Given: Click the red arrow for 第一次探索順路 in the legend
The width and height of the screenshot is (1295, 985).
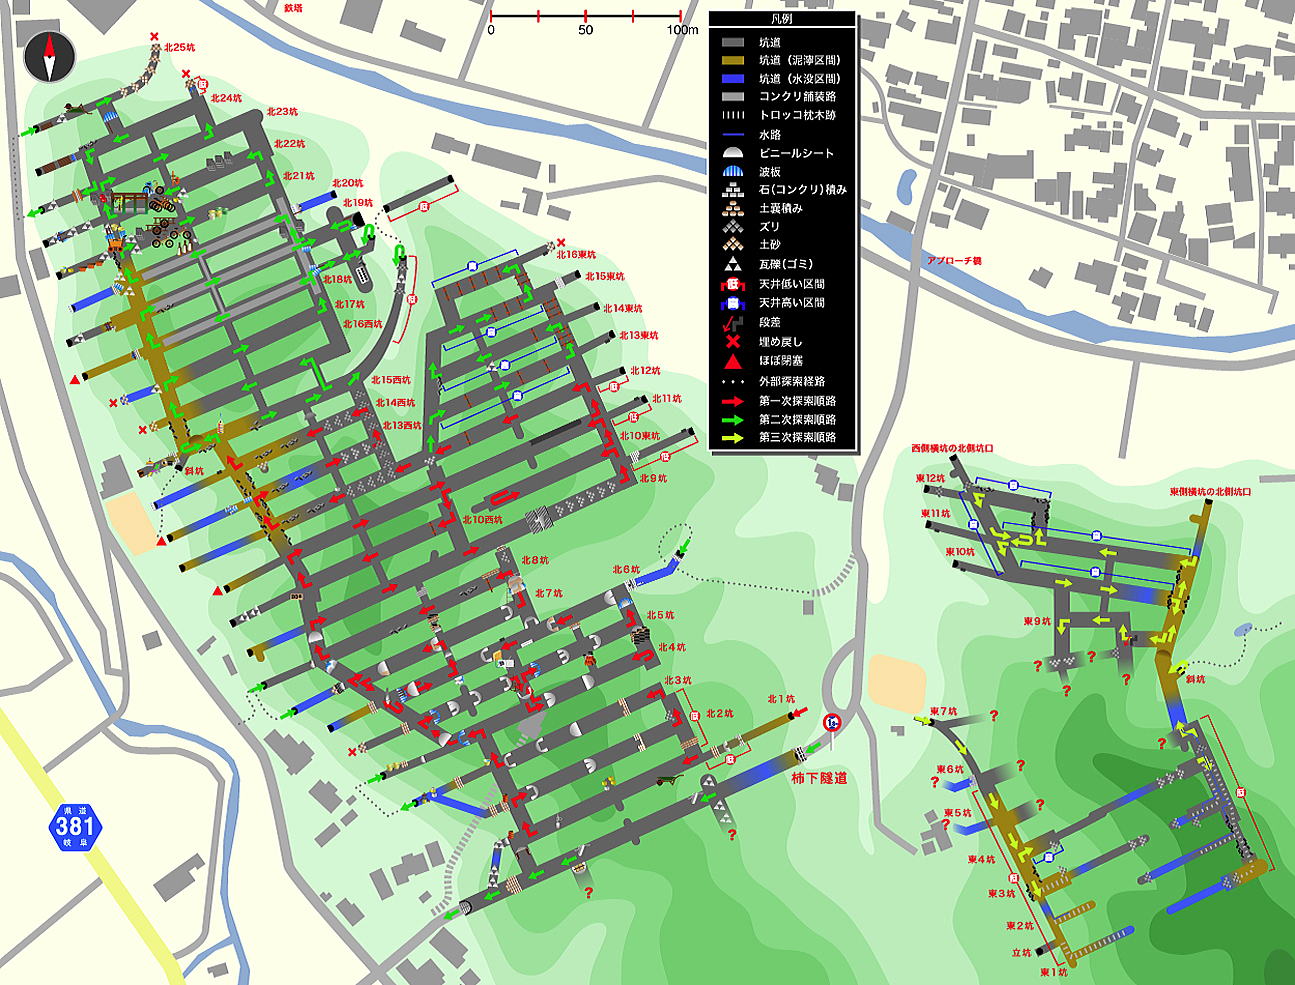Looking at the screenshot, I should coord(734,401).
